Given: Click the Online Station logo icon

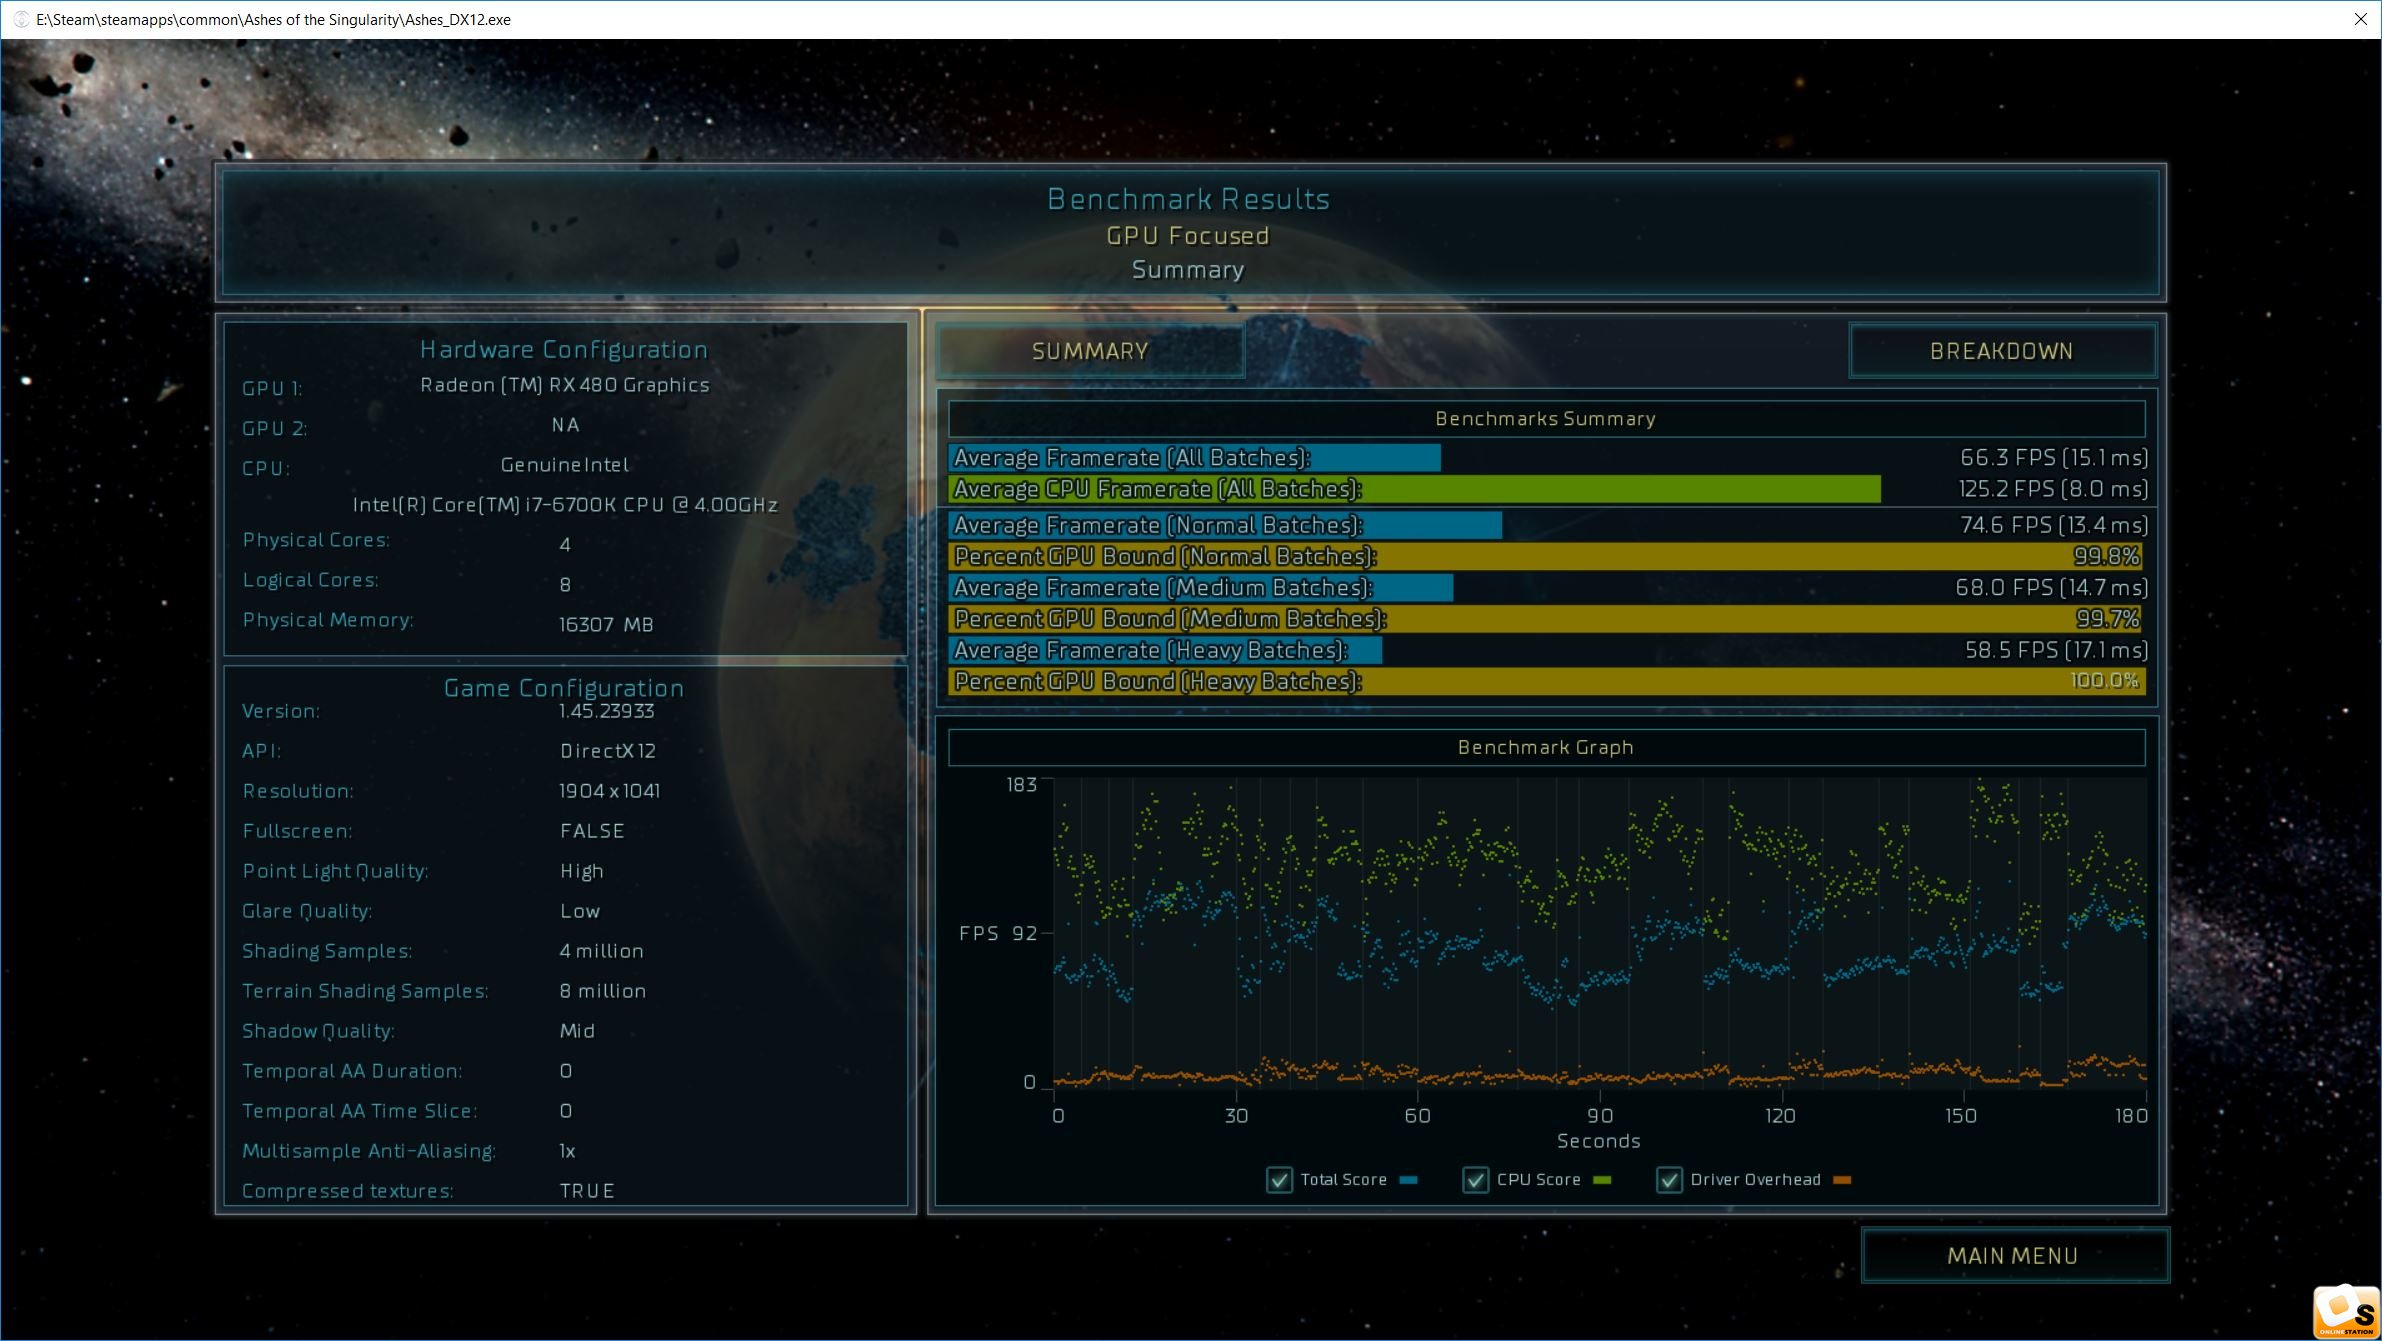Looking at the screenshot, I should pos(2346,1312).
